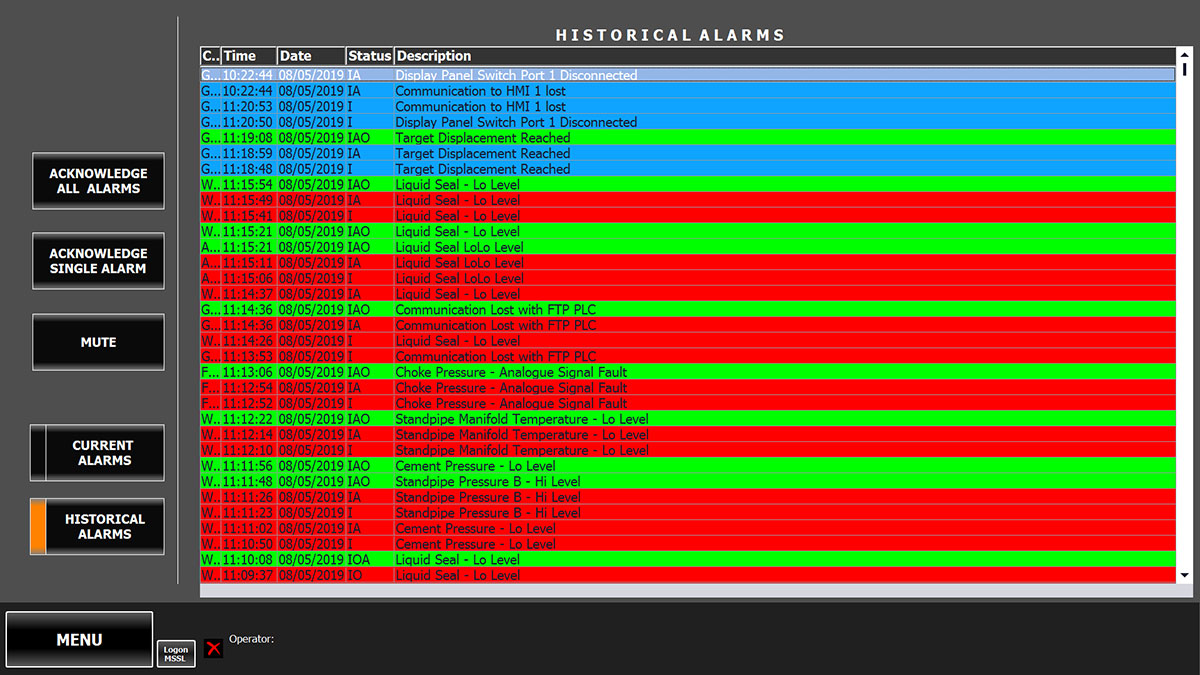The width and height of the screenshot is (1200, 675).
Task: Acknowledge all alarms
Action: click(97, 181)
